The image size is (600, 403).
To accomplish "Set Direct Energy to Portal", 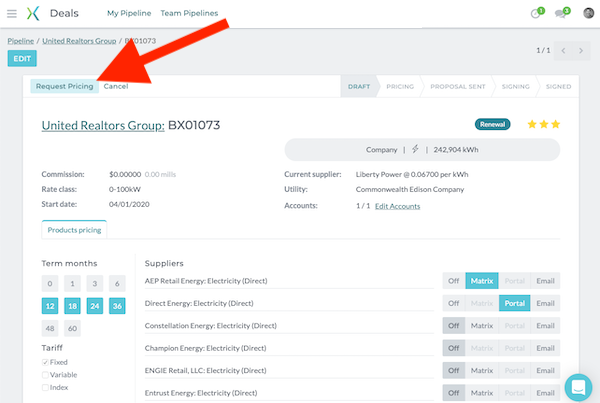I will [515, 303].
